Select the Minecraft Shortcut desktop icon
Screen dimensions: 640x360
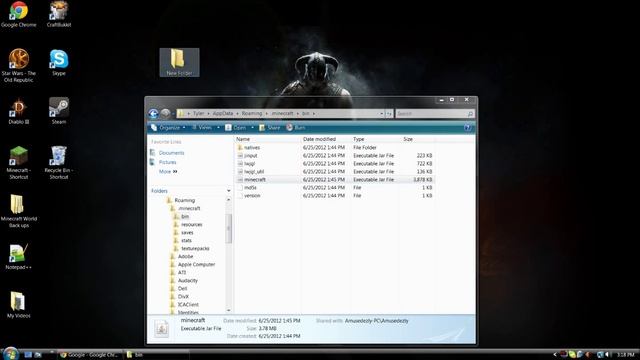[x=18, y=162]
